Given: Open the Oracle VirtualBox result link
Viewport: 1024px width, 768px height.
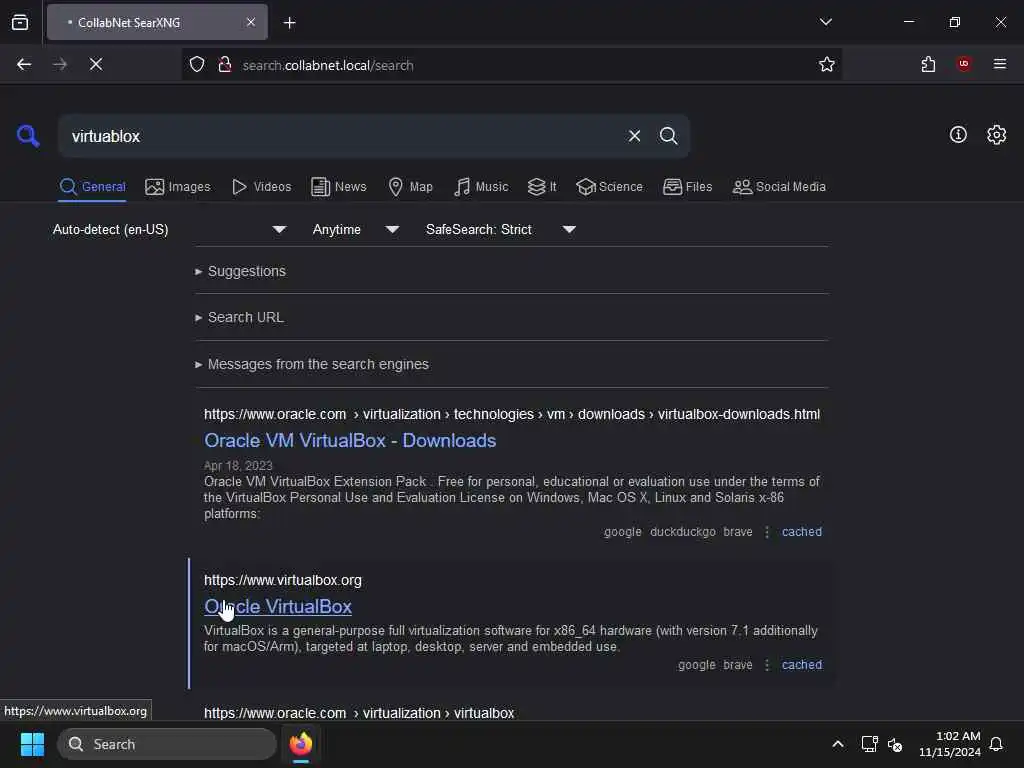Looking at the screenshot, I should [278, 607].
